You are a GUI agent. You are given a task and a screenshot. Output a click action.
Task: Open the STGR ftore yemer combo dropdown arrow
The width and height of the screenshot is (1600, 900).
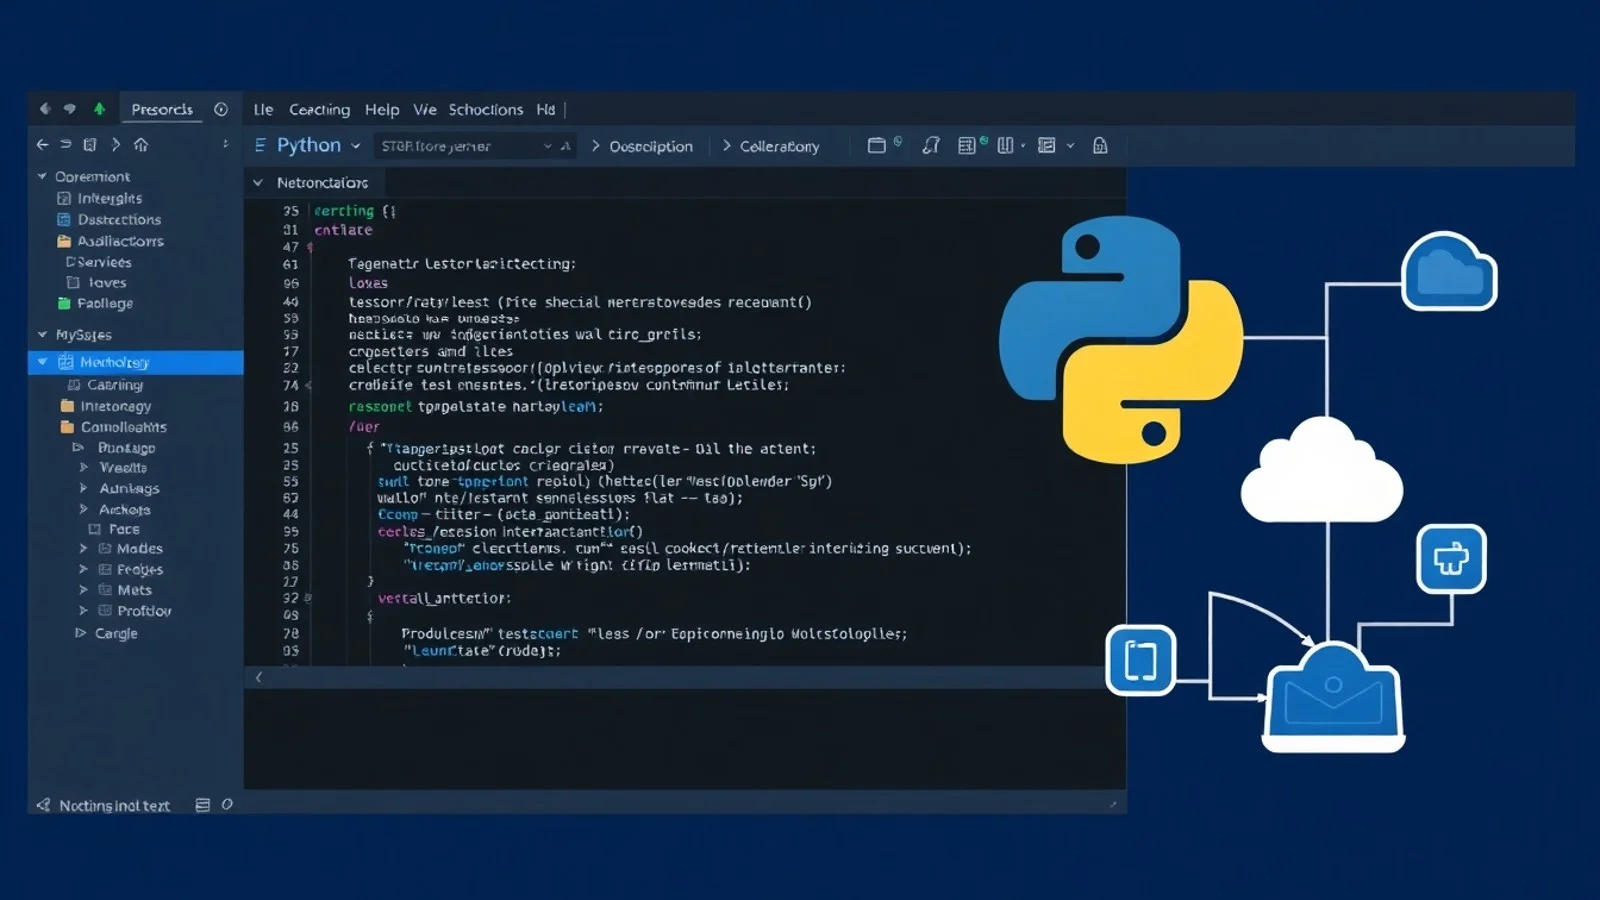(547, 146)
